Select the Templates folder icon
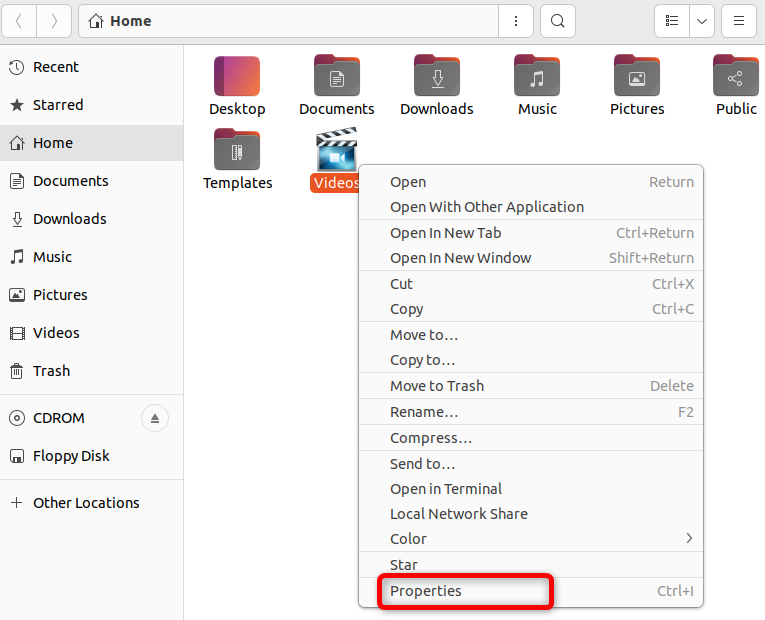 [x=237, y=150]
